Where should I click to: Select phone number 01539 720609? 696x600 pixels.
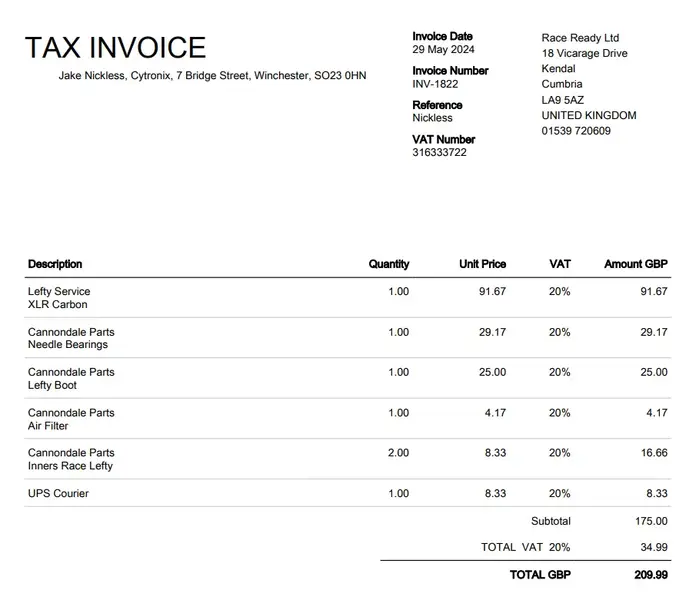[x=576, y=131]
